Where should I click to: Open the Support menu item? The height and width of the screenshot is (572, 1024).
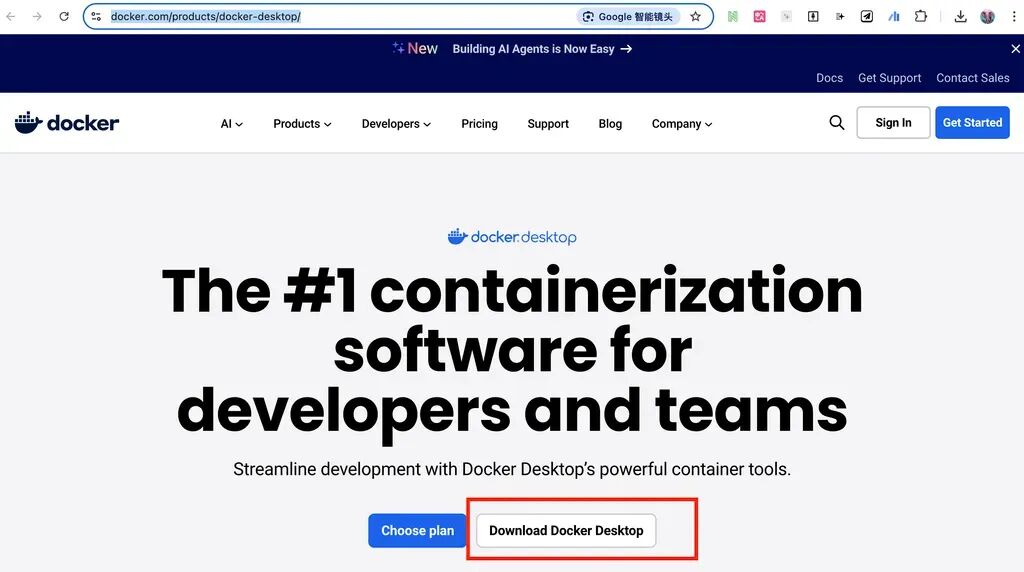tap(548, 124)
